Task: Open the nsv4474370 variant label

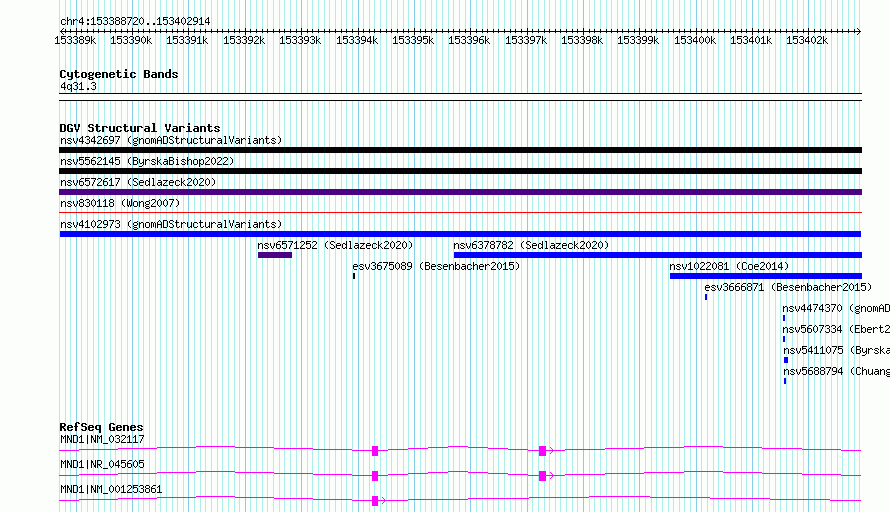Action: pyautogui.click(x=836, y=308)
